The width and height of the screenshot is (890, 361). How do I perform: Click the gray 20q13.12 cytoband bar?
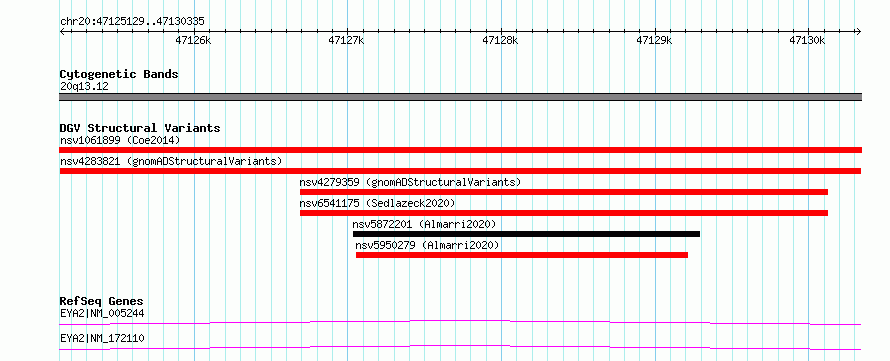tap(460, 97)
